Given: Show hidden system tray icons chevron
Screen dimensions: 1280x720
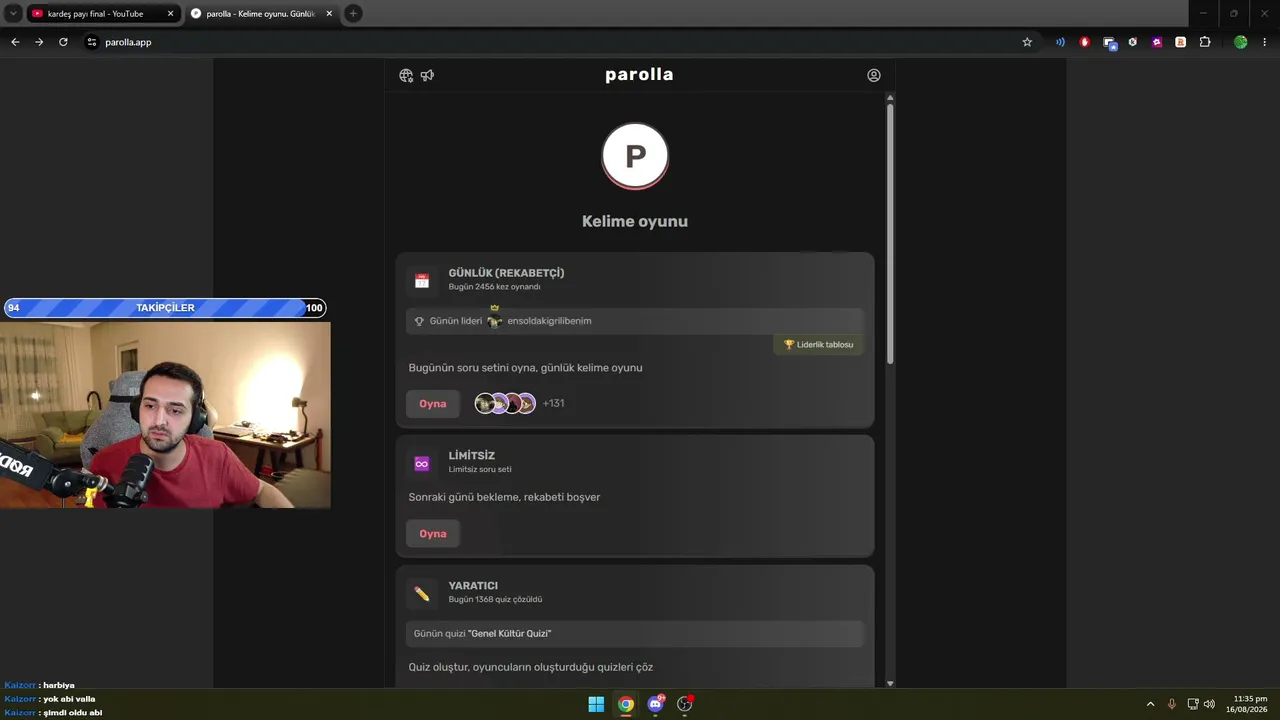Looking at the screenshot, I should click(x=1150, y=704).
